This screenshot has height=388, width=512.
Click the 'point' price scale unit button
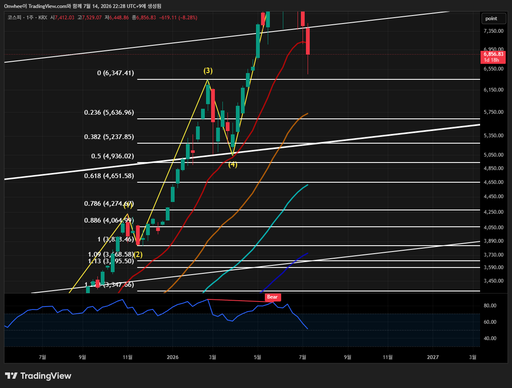493,18
